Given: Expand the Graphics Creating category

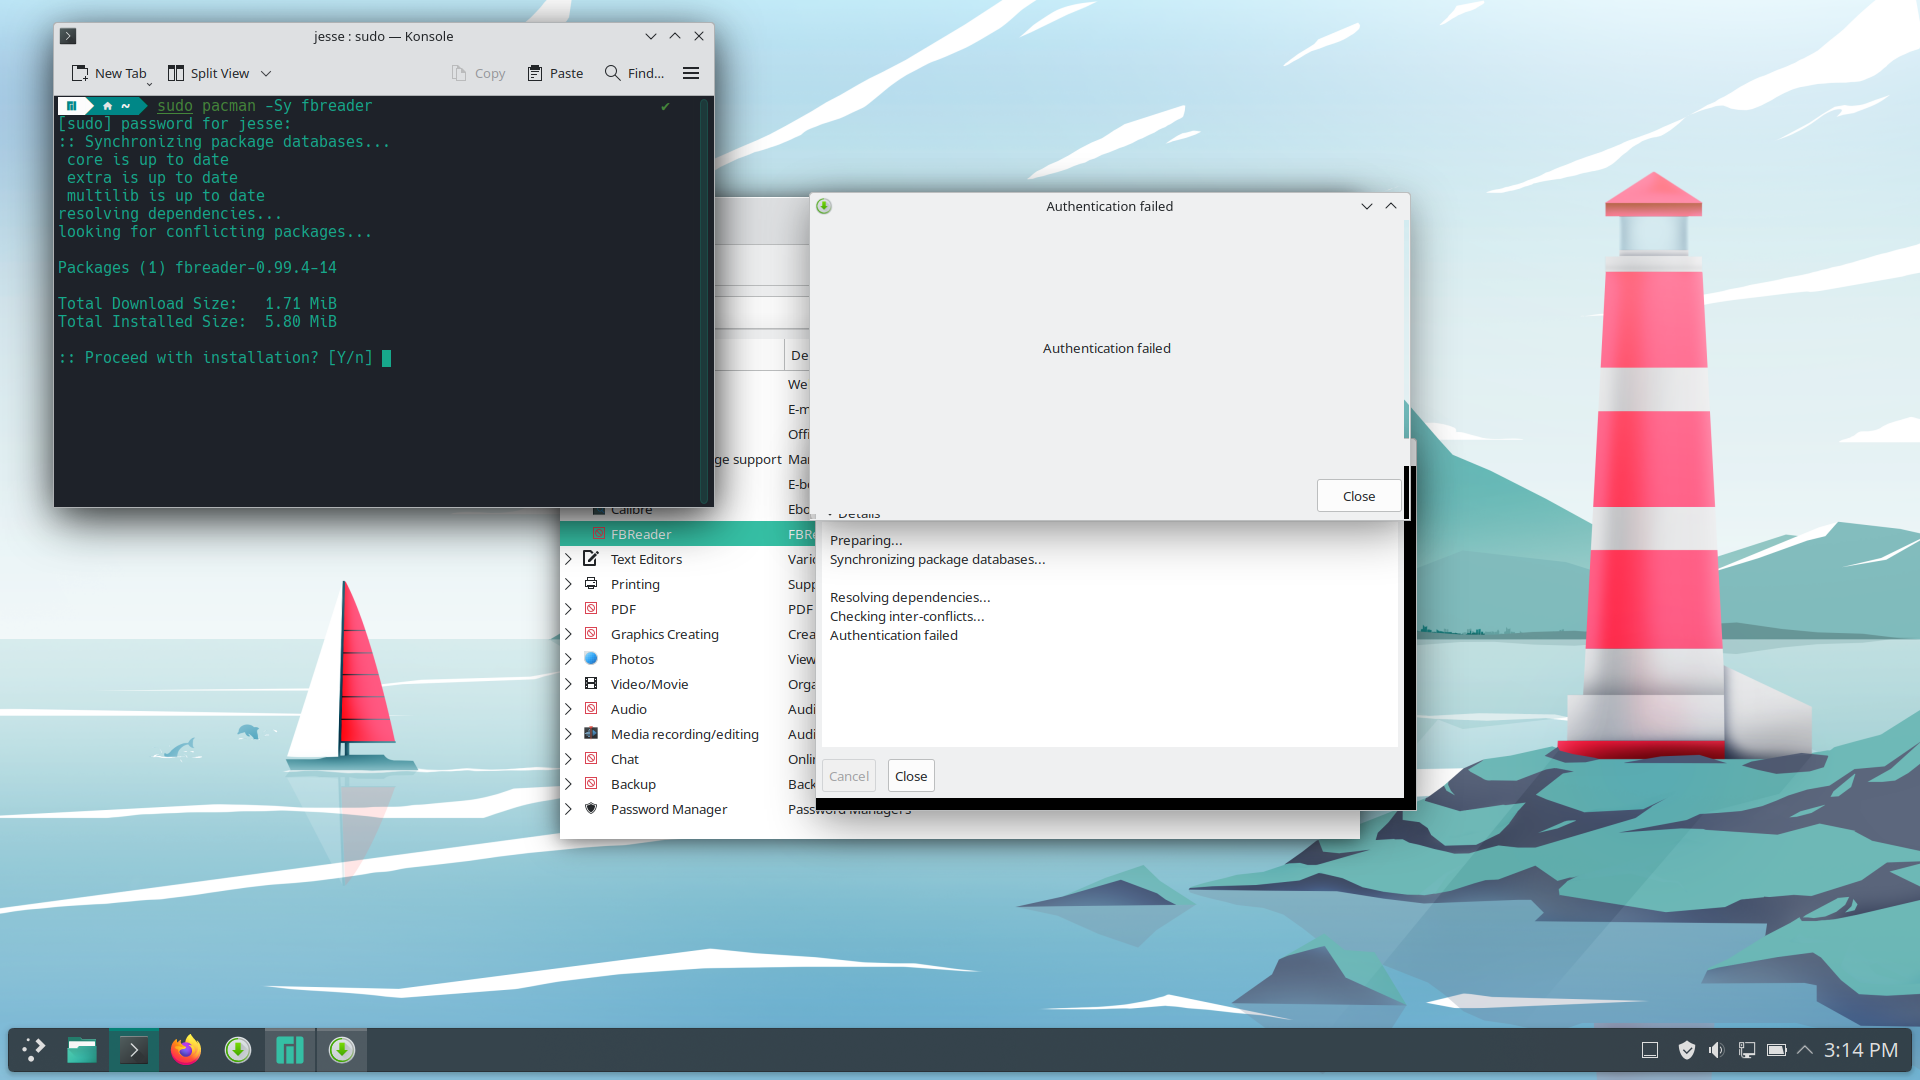Looking at the screenshot, I should [x=568, y=634].
